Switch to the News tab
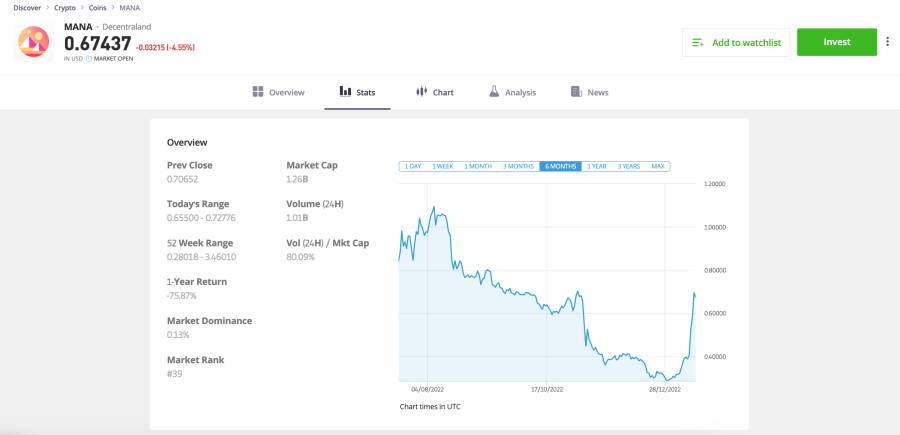900x435 pixels. pyautogui.click(x=598, y=92)
